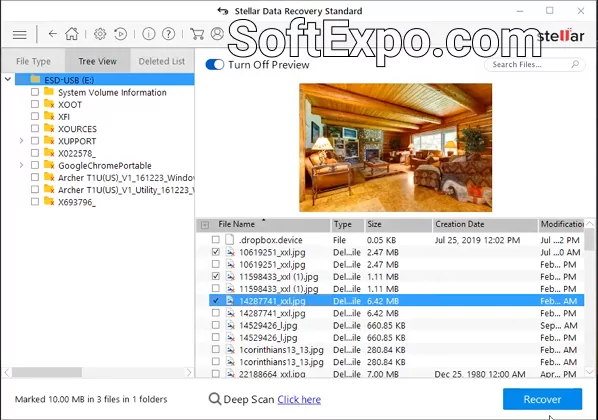Click the XOURCES deleted folder icon
598x420 pixels.
[x=49, y=128]
